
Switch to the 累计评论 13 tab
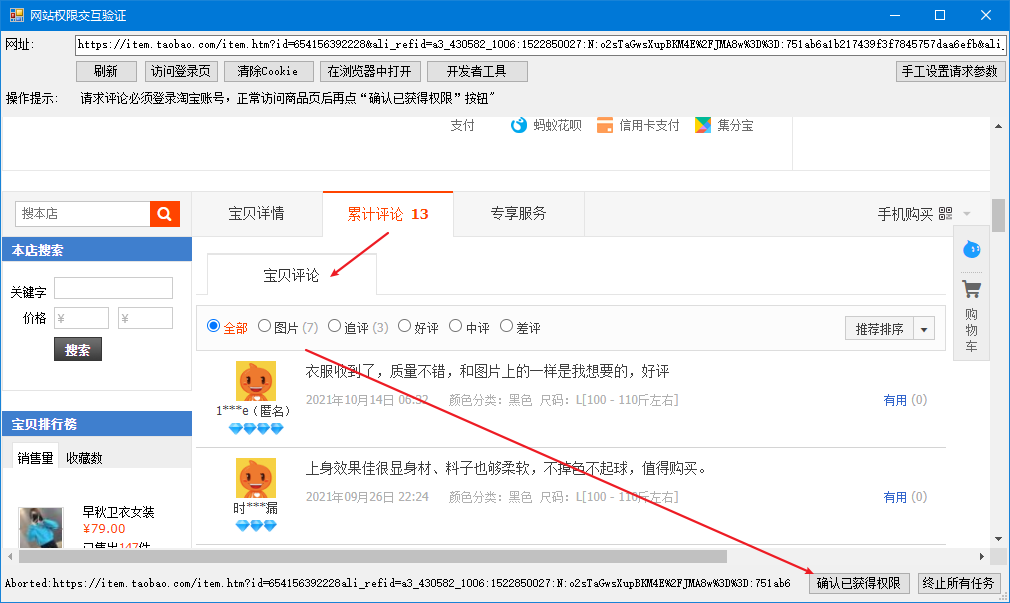tap(388, 214)
